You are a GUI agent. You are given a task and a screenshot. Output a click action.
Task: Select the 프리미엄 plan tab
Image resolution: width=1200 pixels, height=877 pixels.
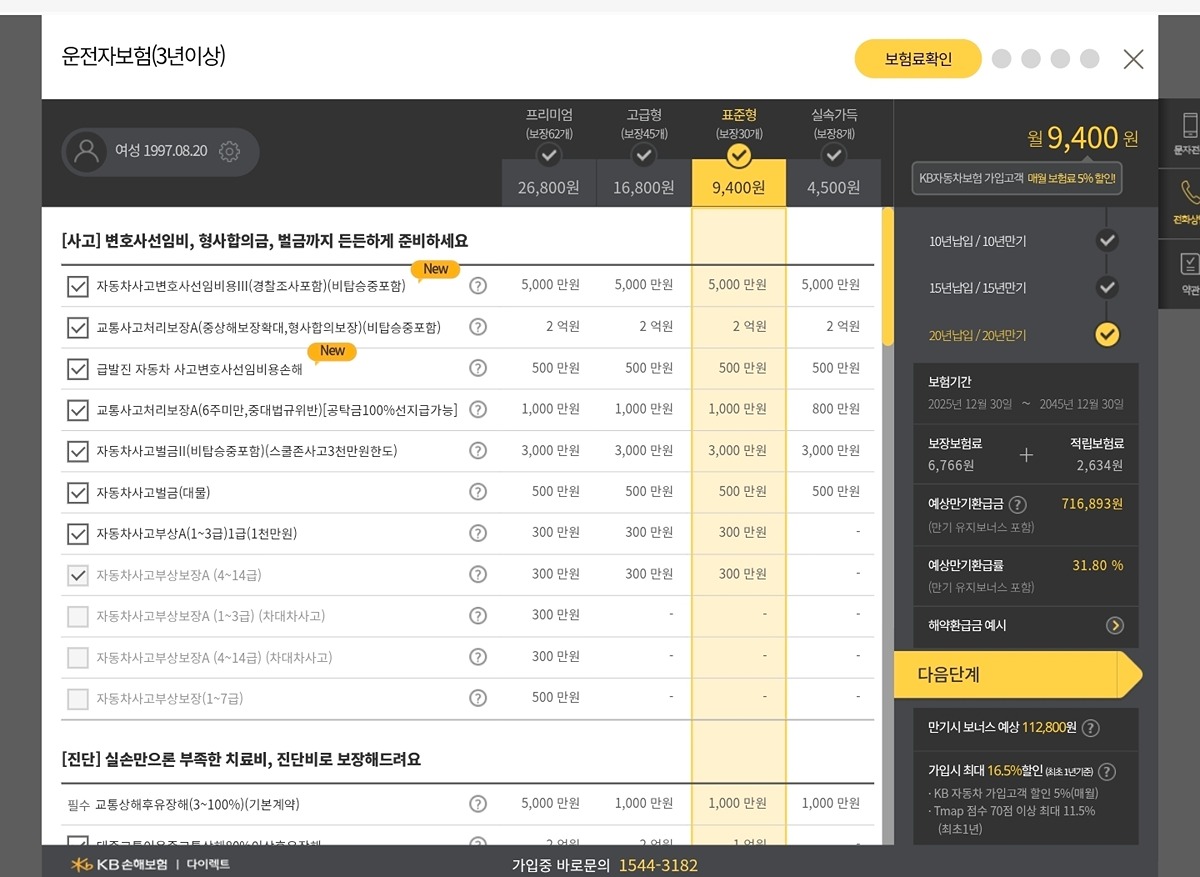click(548, 155)
